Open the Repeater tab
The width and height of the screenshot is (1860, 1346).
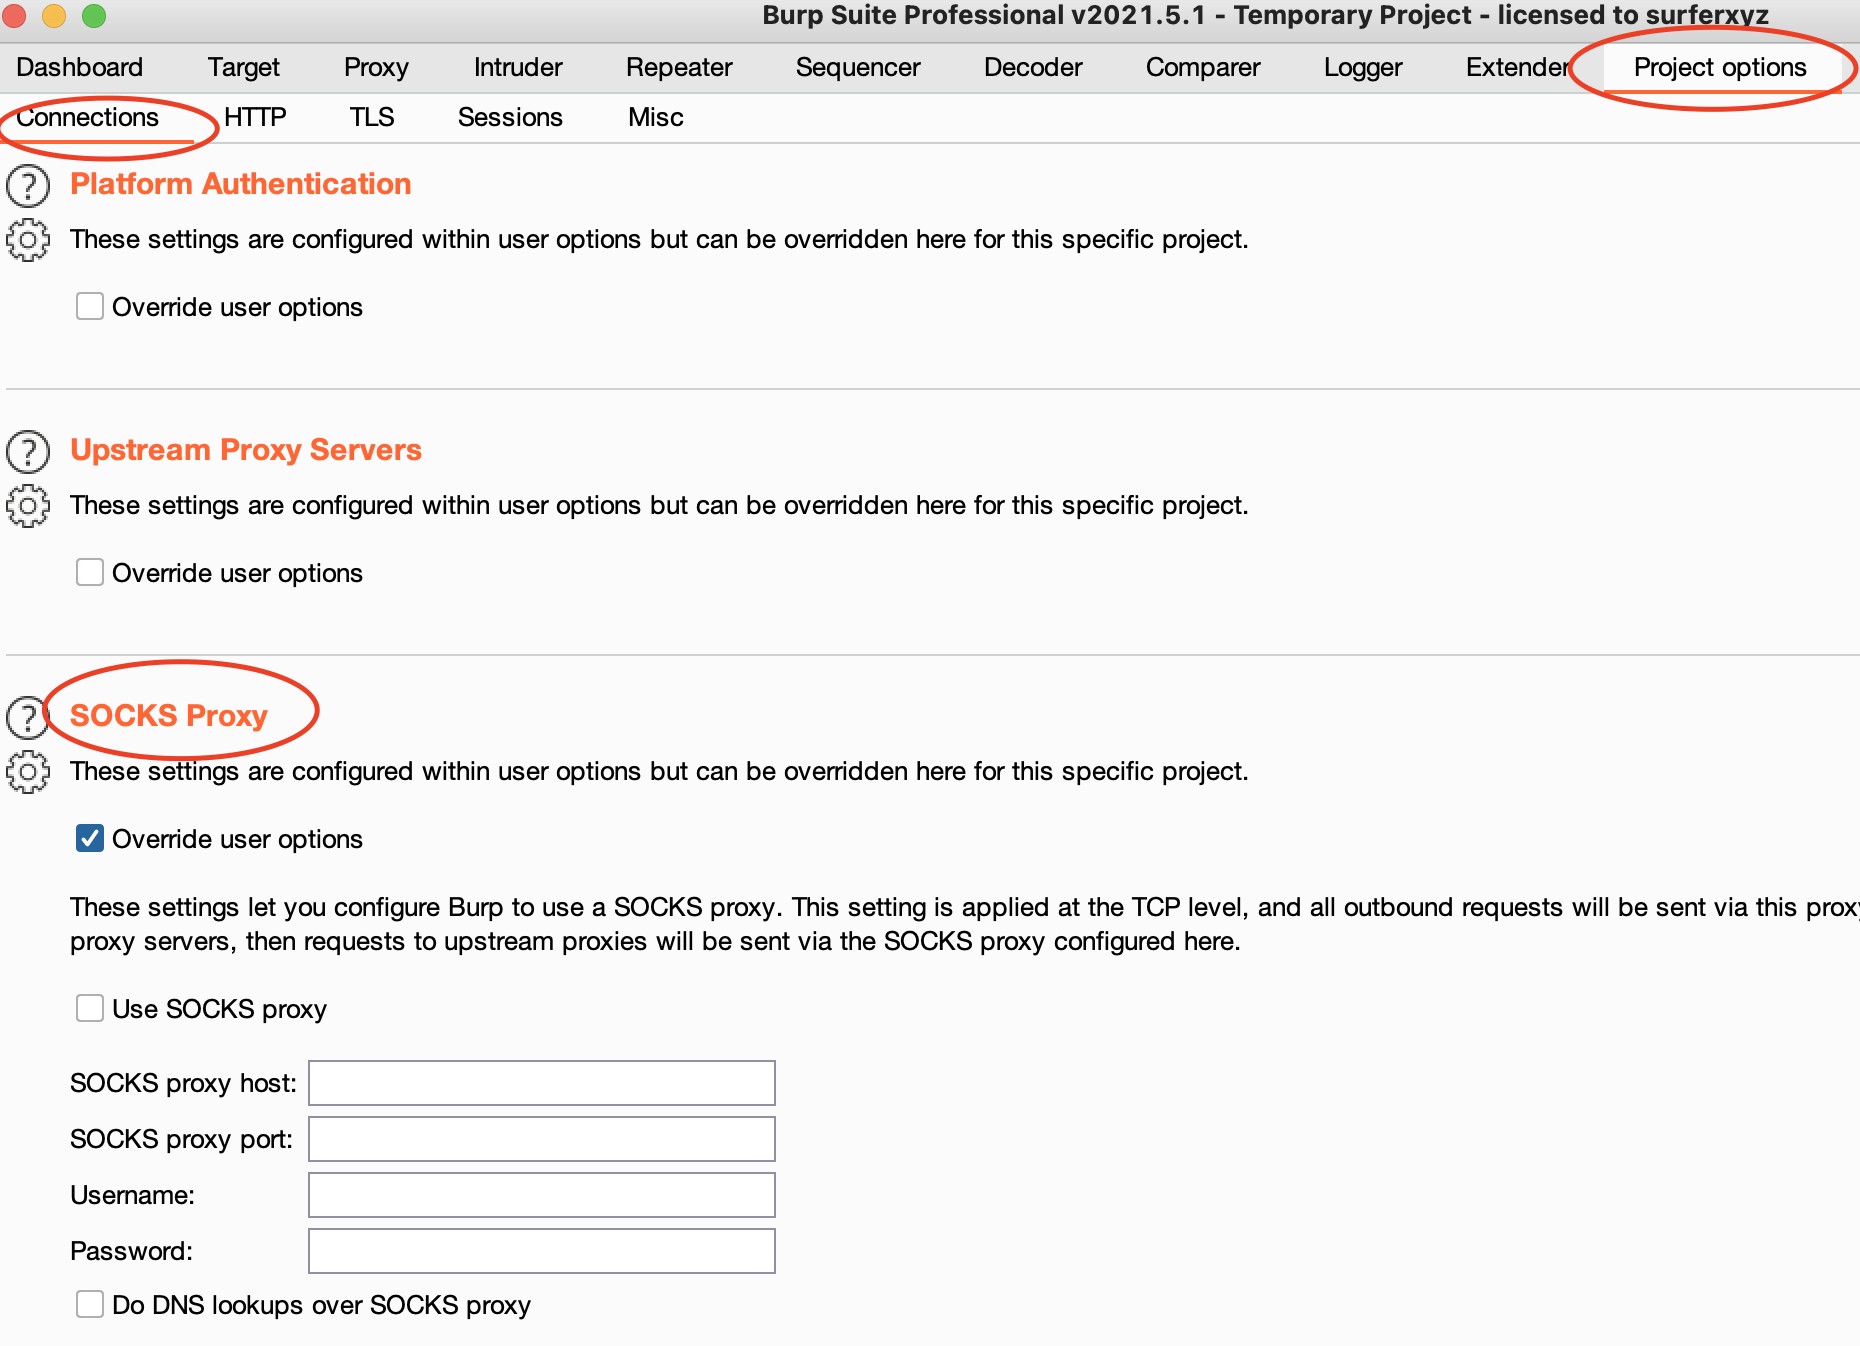(x=679, y=67)
